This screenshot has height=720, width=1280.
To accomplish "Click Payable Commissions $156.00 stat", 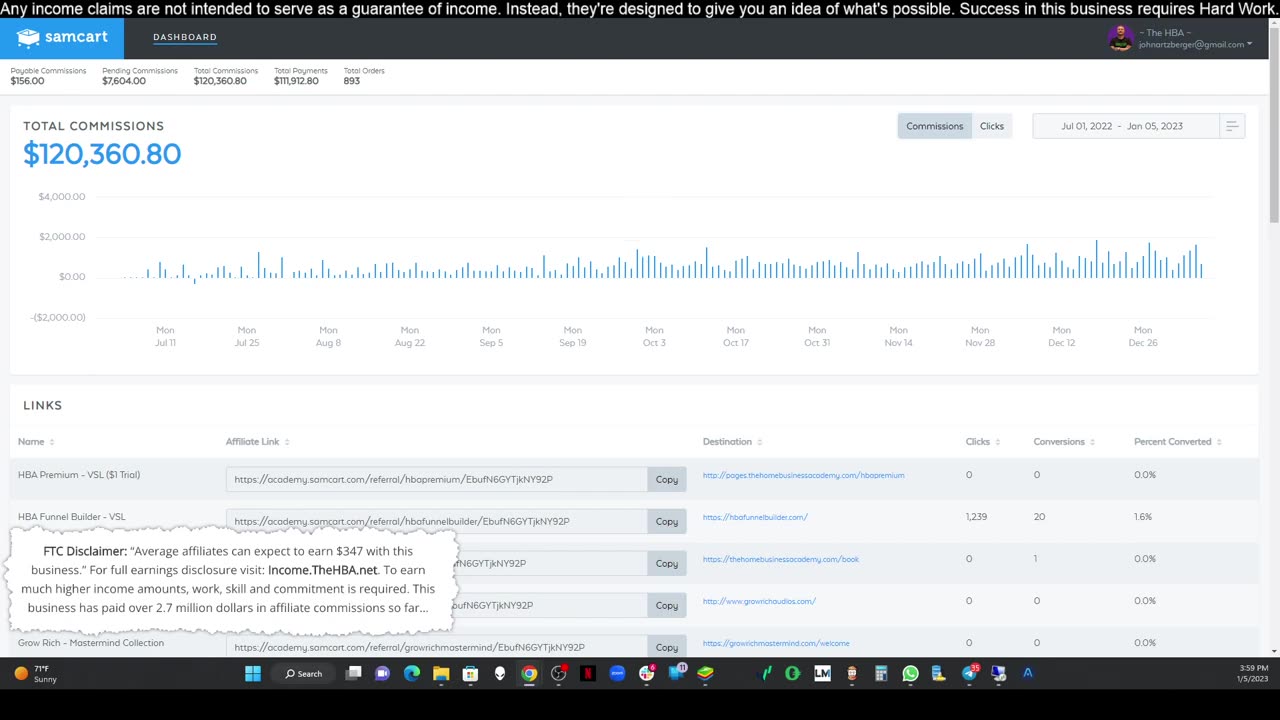I will 48,76.
